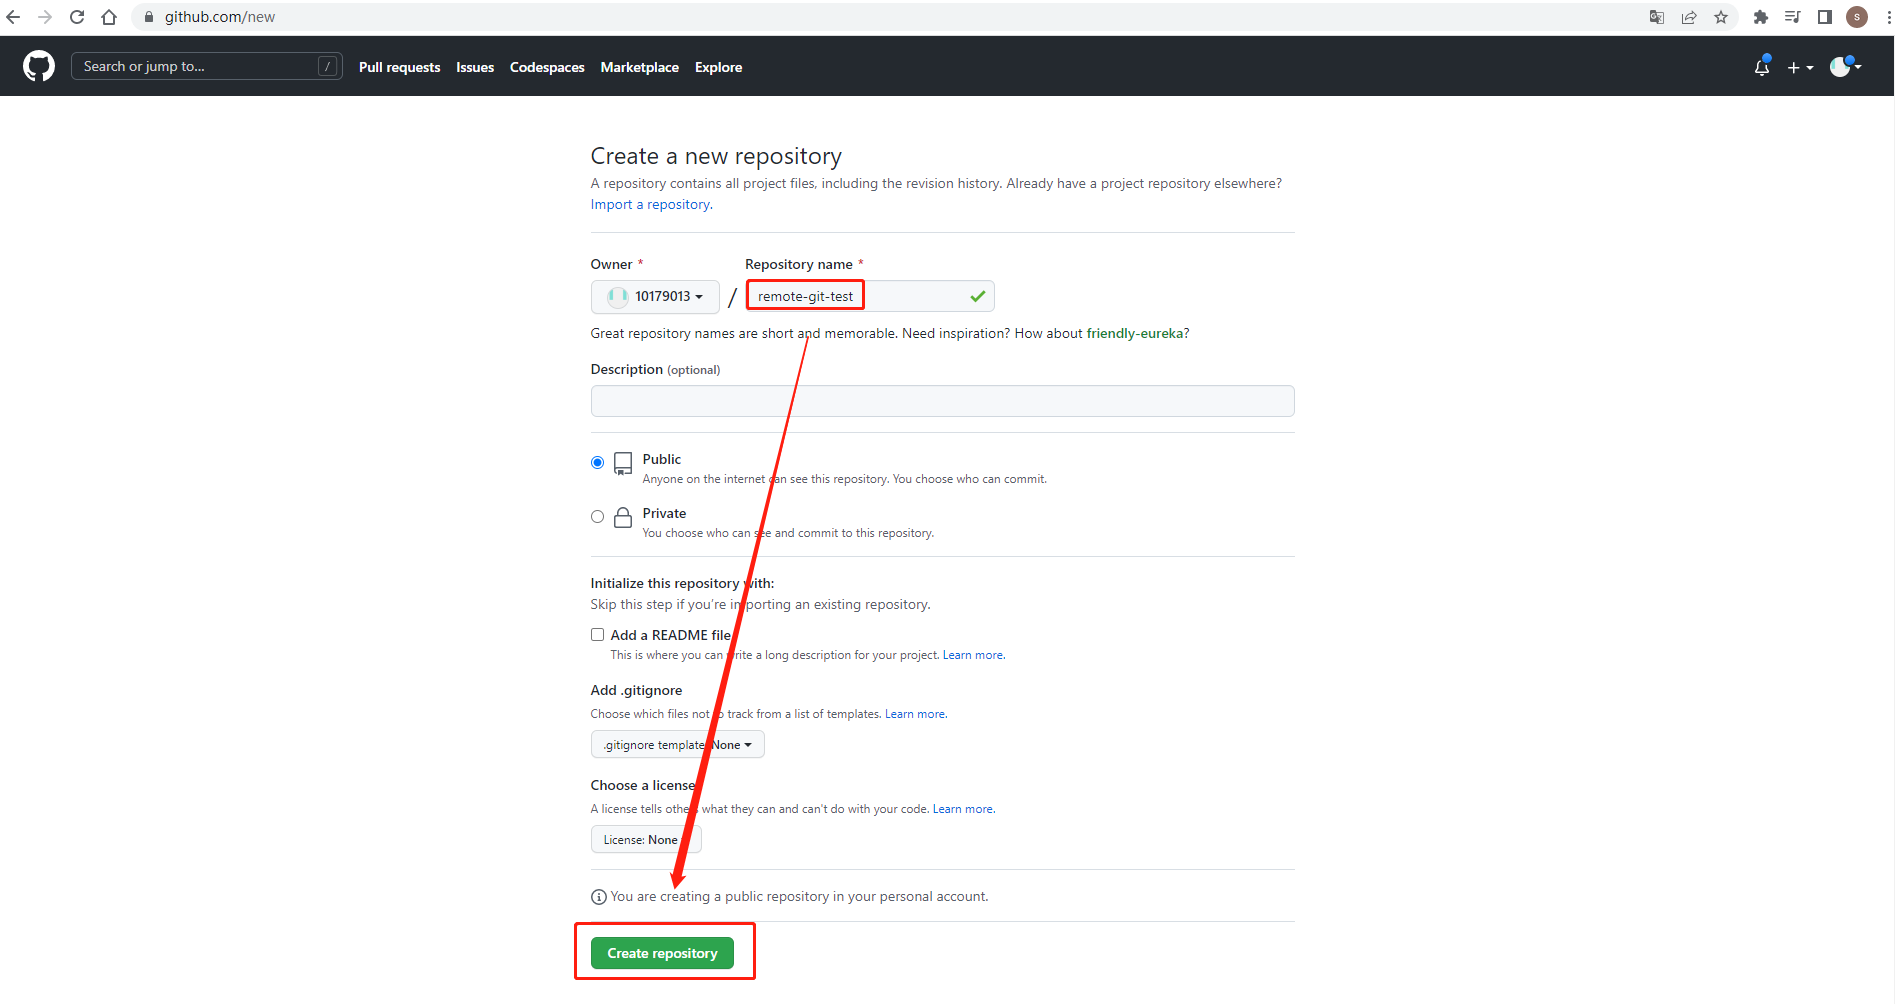The width and height of the screenshot is (1895, 1004).
Task: Go back with the browser back arrow
Action: pyautogui.click(x=14, y=17)
